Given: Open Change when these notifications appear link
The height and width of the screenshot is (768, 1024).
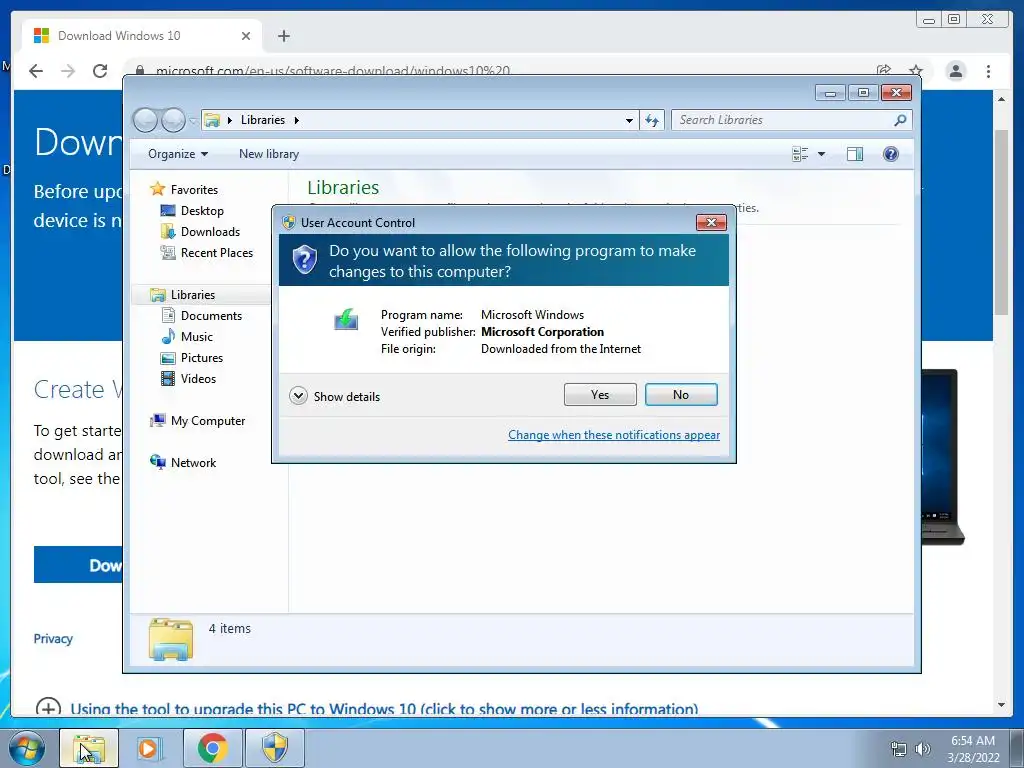Looking at the screenshot, I should [614, 435].
